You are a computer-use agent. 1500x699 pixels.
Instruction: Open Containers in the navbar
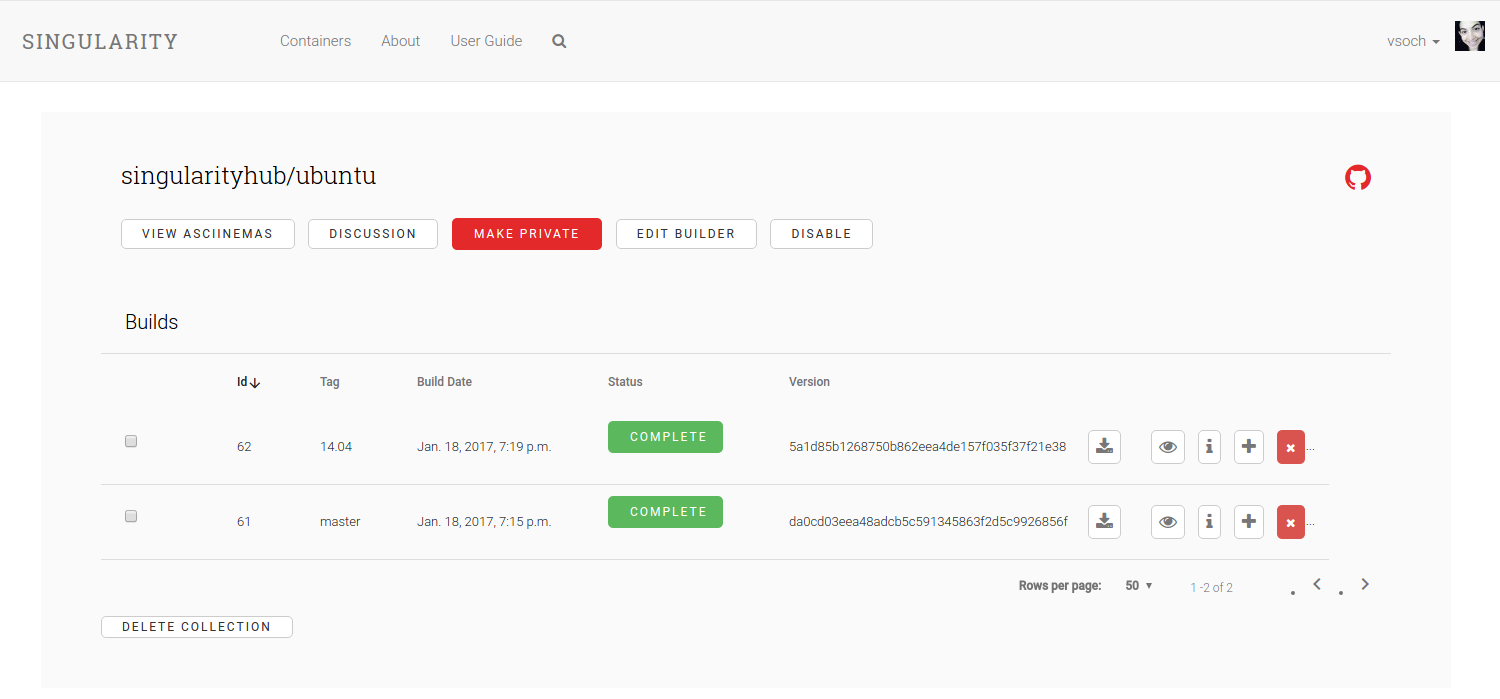click(x=315, y=41)
